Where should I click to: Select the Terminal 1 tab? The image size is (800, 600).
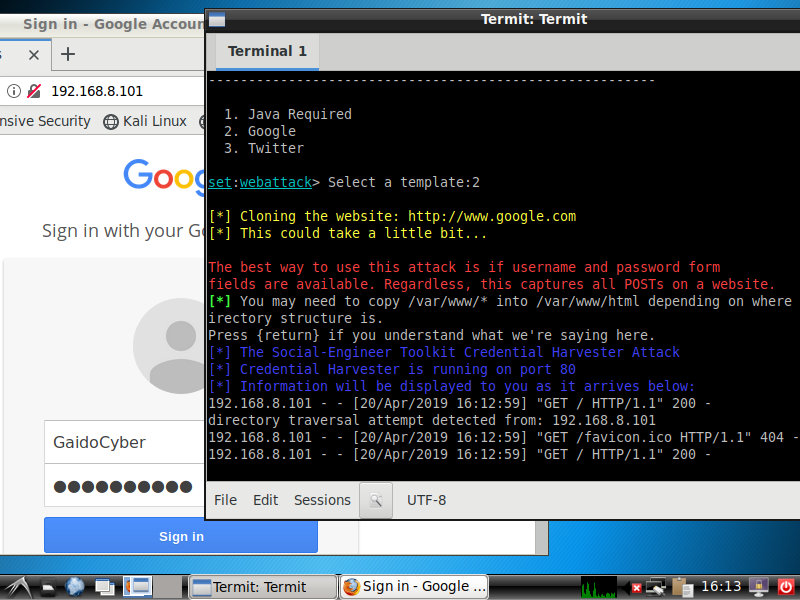coord(267,51)
